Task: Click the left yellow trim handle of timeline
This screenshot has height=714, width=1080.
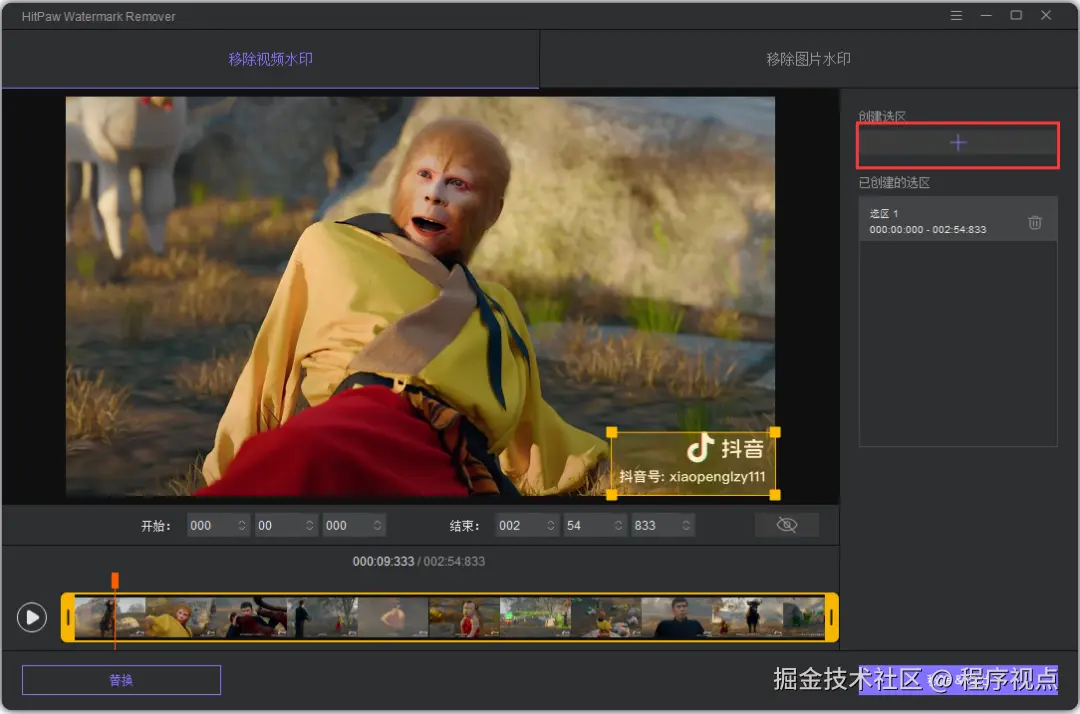Action: coord(68,618)
